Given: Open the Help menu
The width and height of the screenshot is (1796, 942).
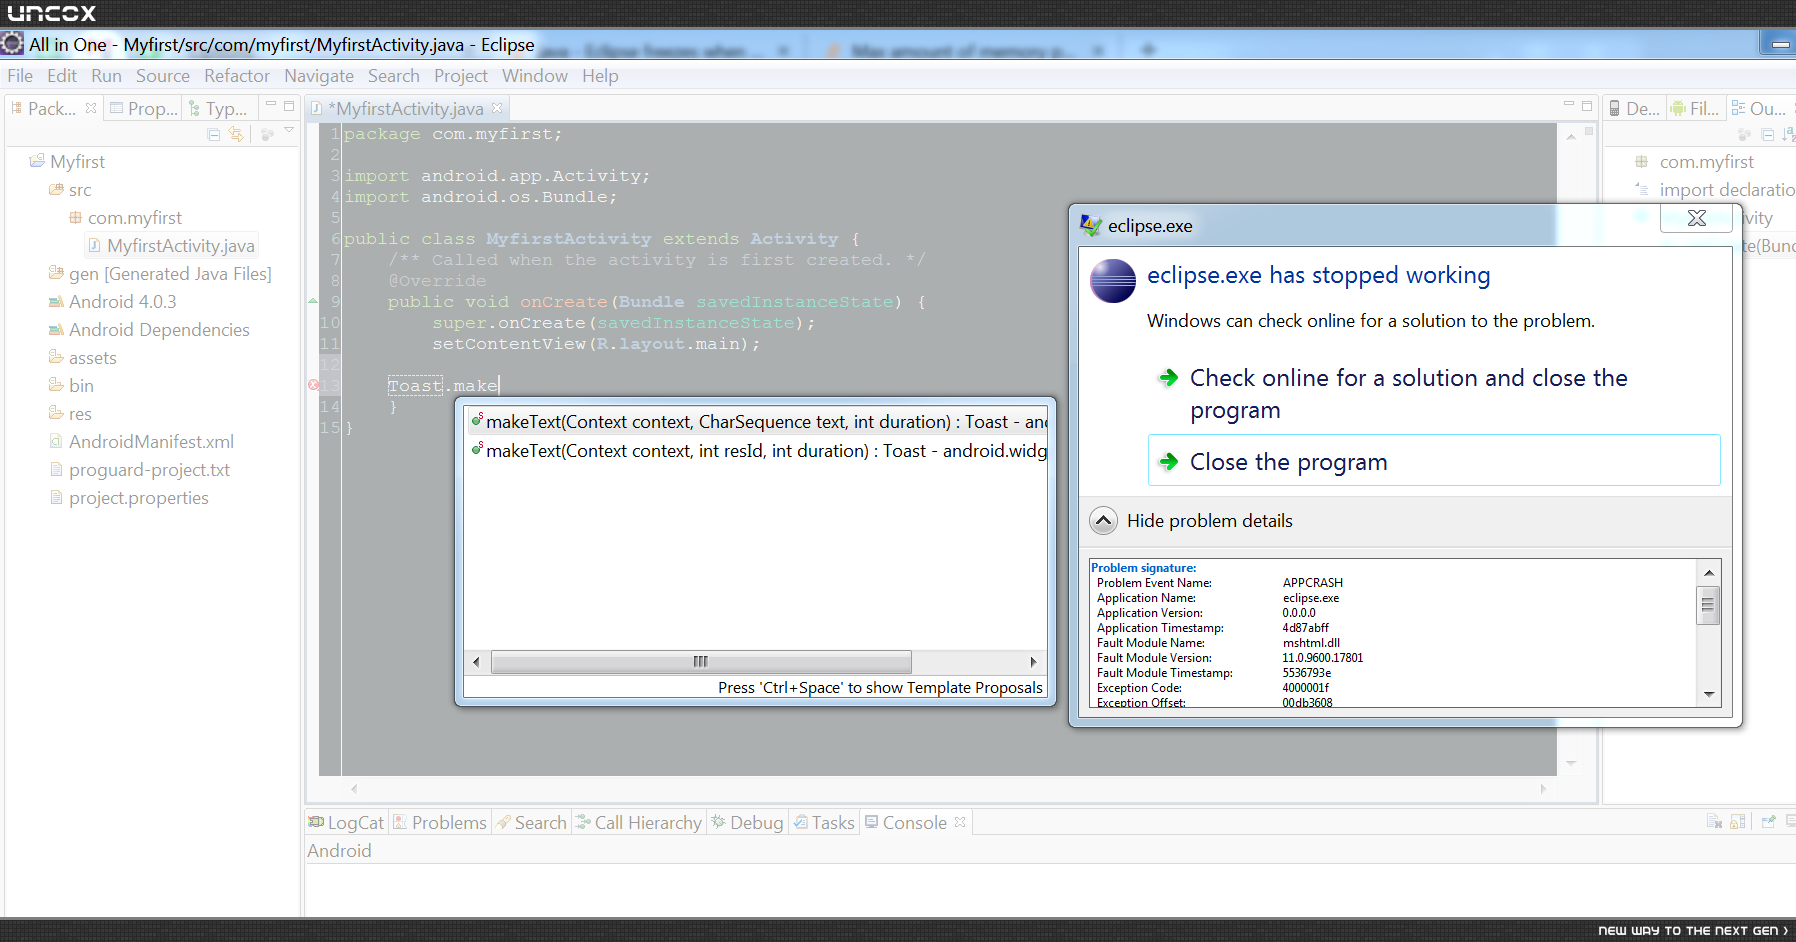Looking at the screenshot, I should click(x=600, y=76).
